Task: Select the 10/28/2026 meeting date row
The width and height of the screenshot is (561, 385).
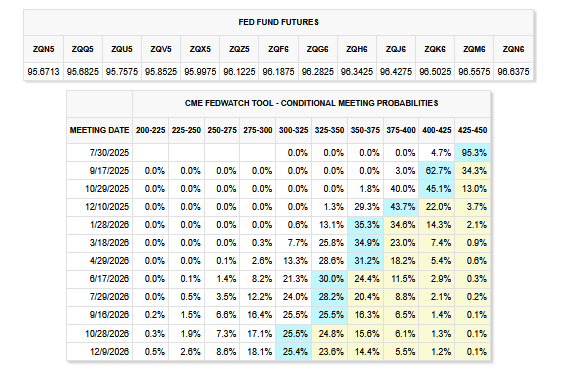Action: [x=278, y=333]
